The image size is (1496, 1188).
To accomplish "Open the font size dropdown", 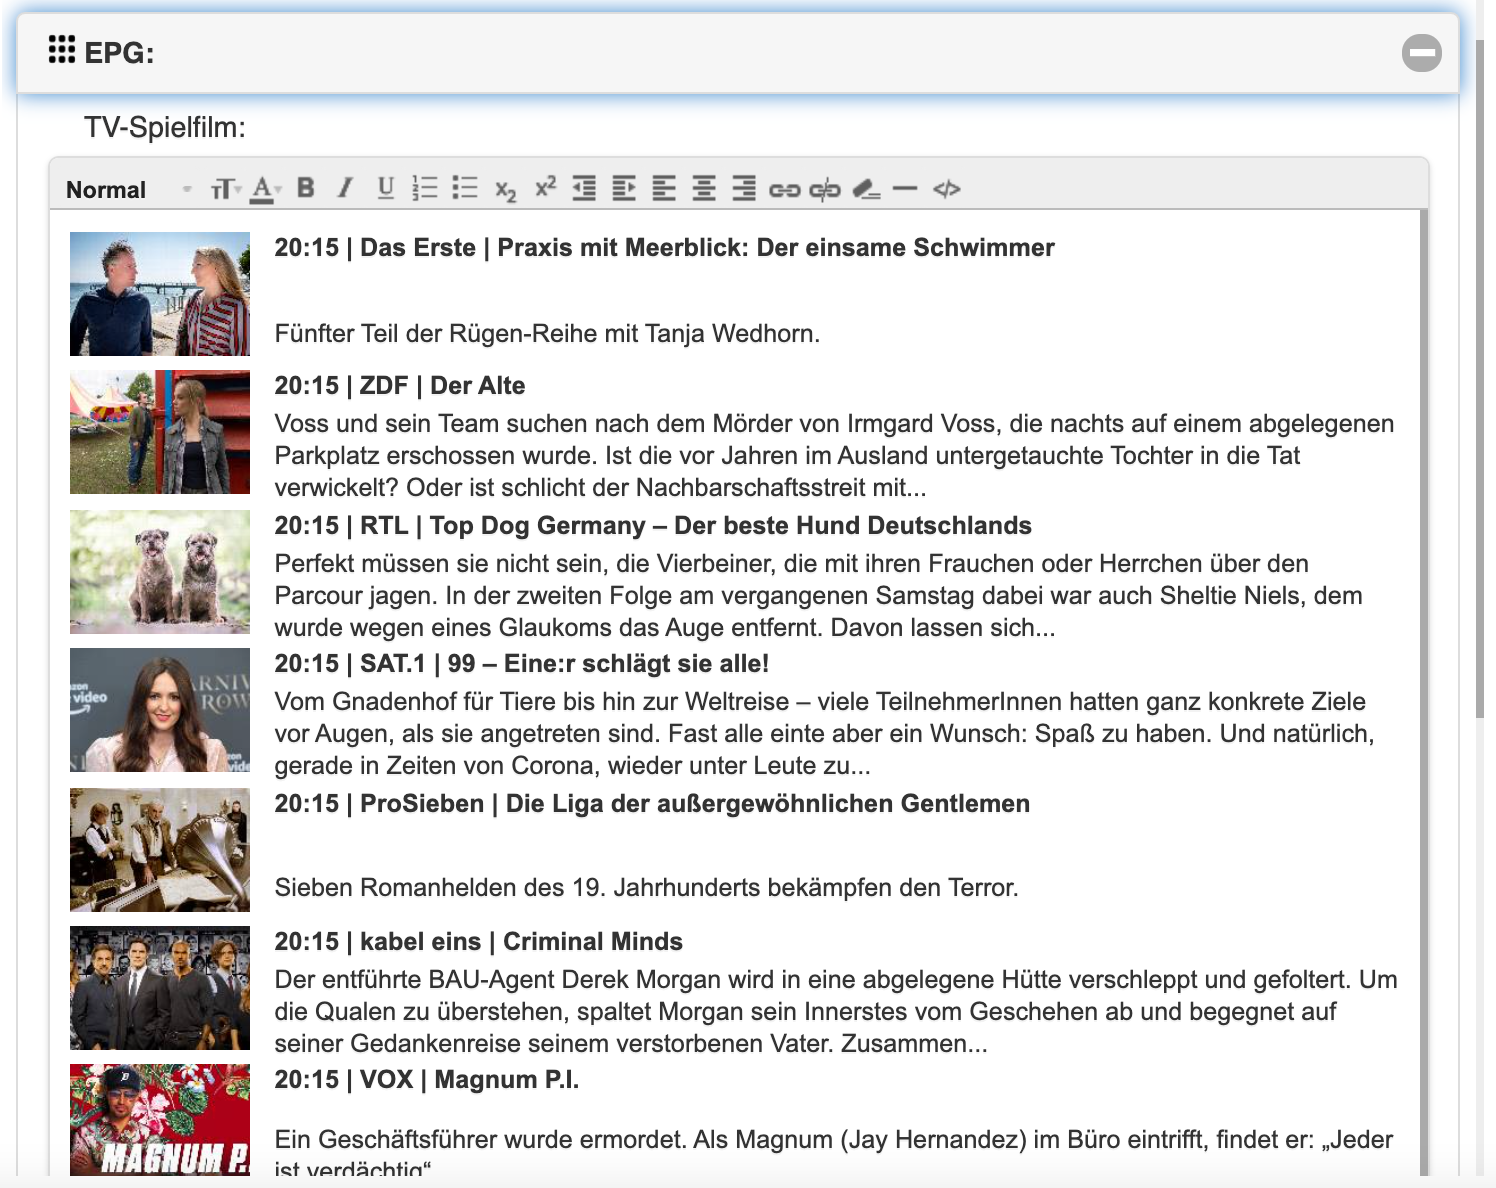I will pyautogui.click(x=225, y=189).
